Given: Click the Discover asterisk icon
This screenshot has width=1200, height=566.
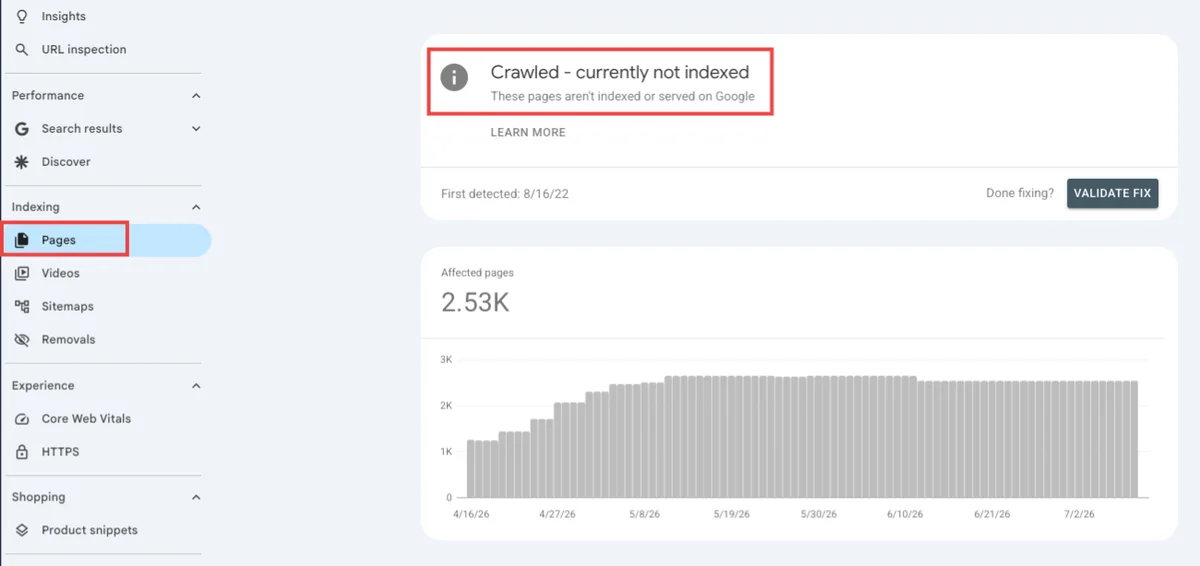Looking at the screenshot, I should (x=22, y=162).
